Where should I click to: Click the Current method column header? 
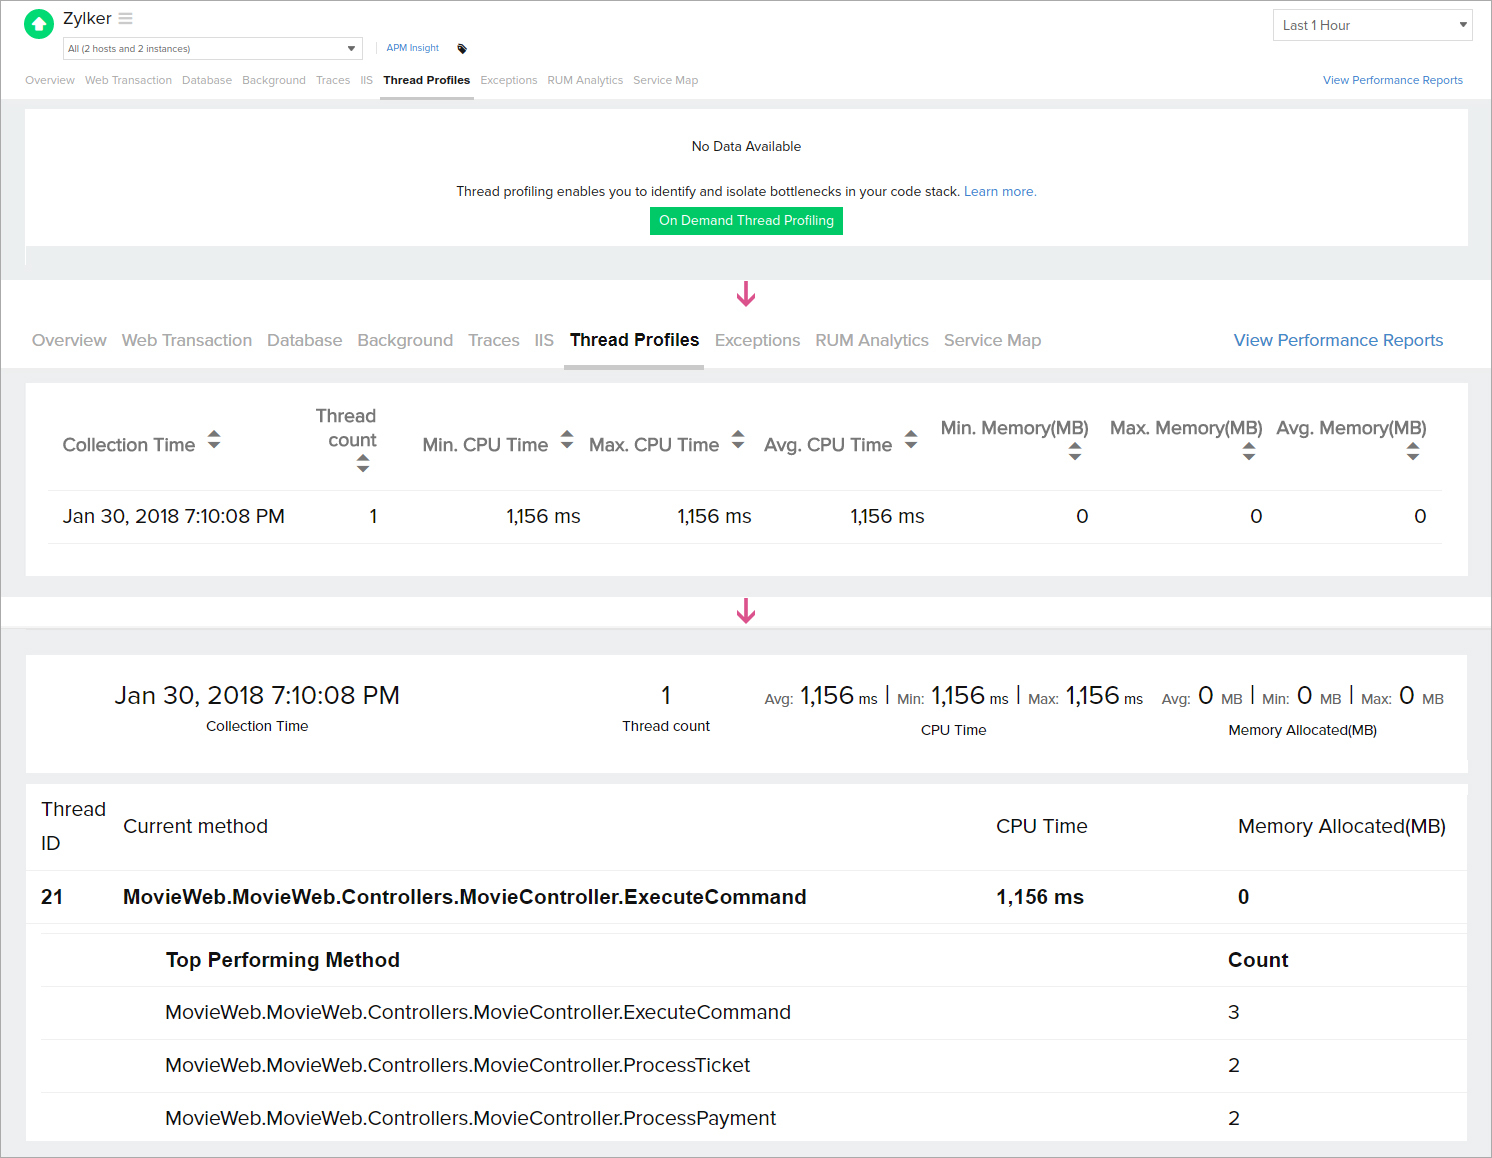pyautogui.click(x=195, y=826)
